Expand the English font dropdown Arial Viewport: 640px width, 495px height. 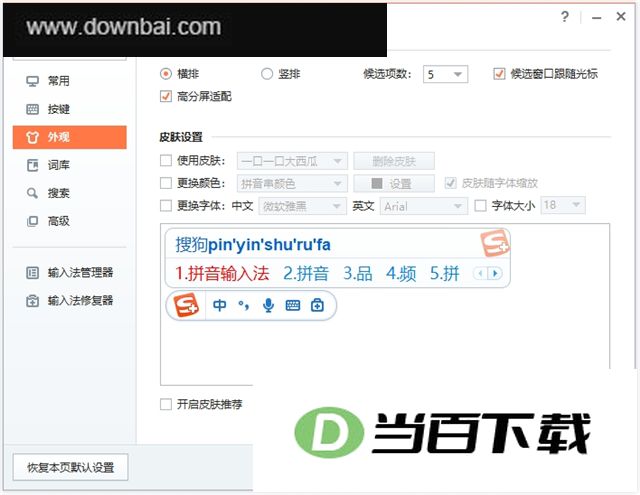424,206
